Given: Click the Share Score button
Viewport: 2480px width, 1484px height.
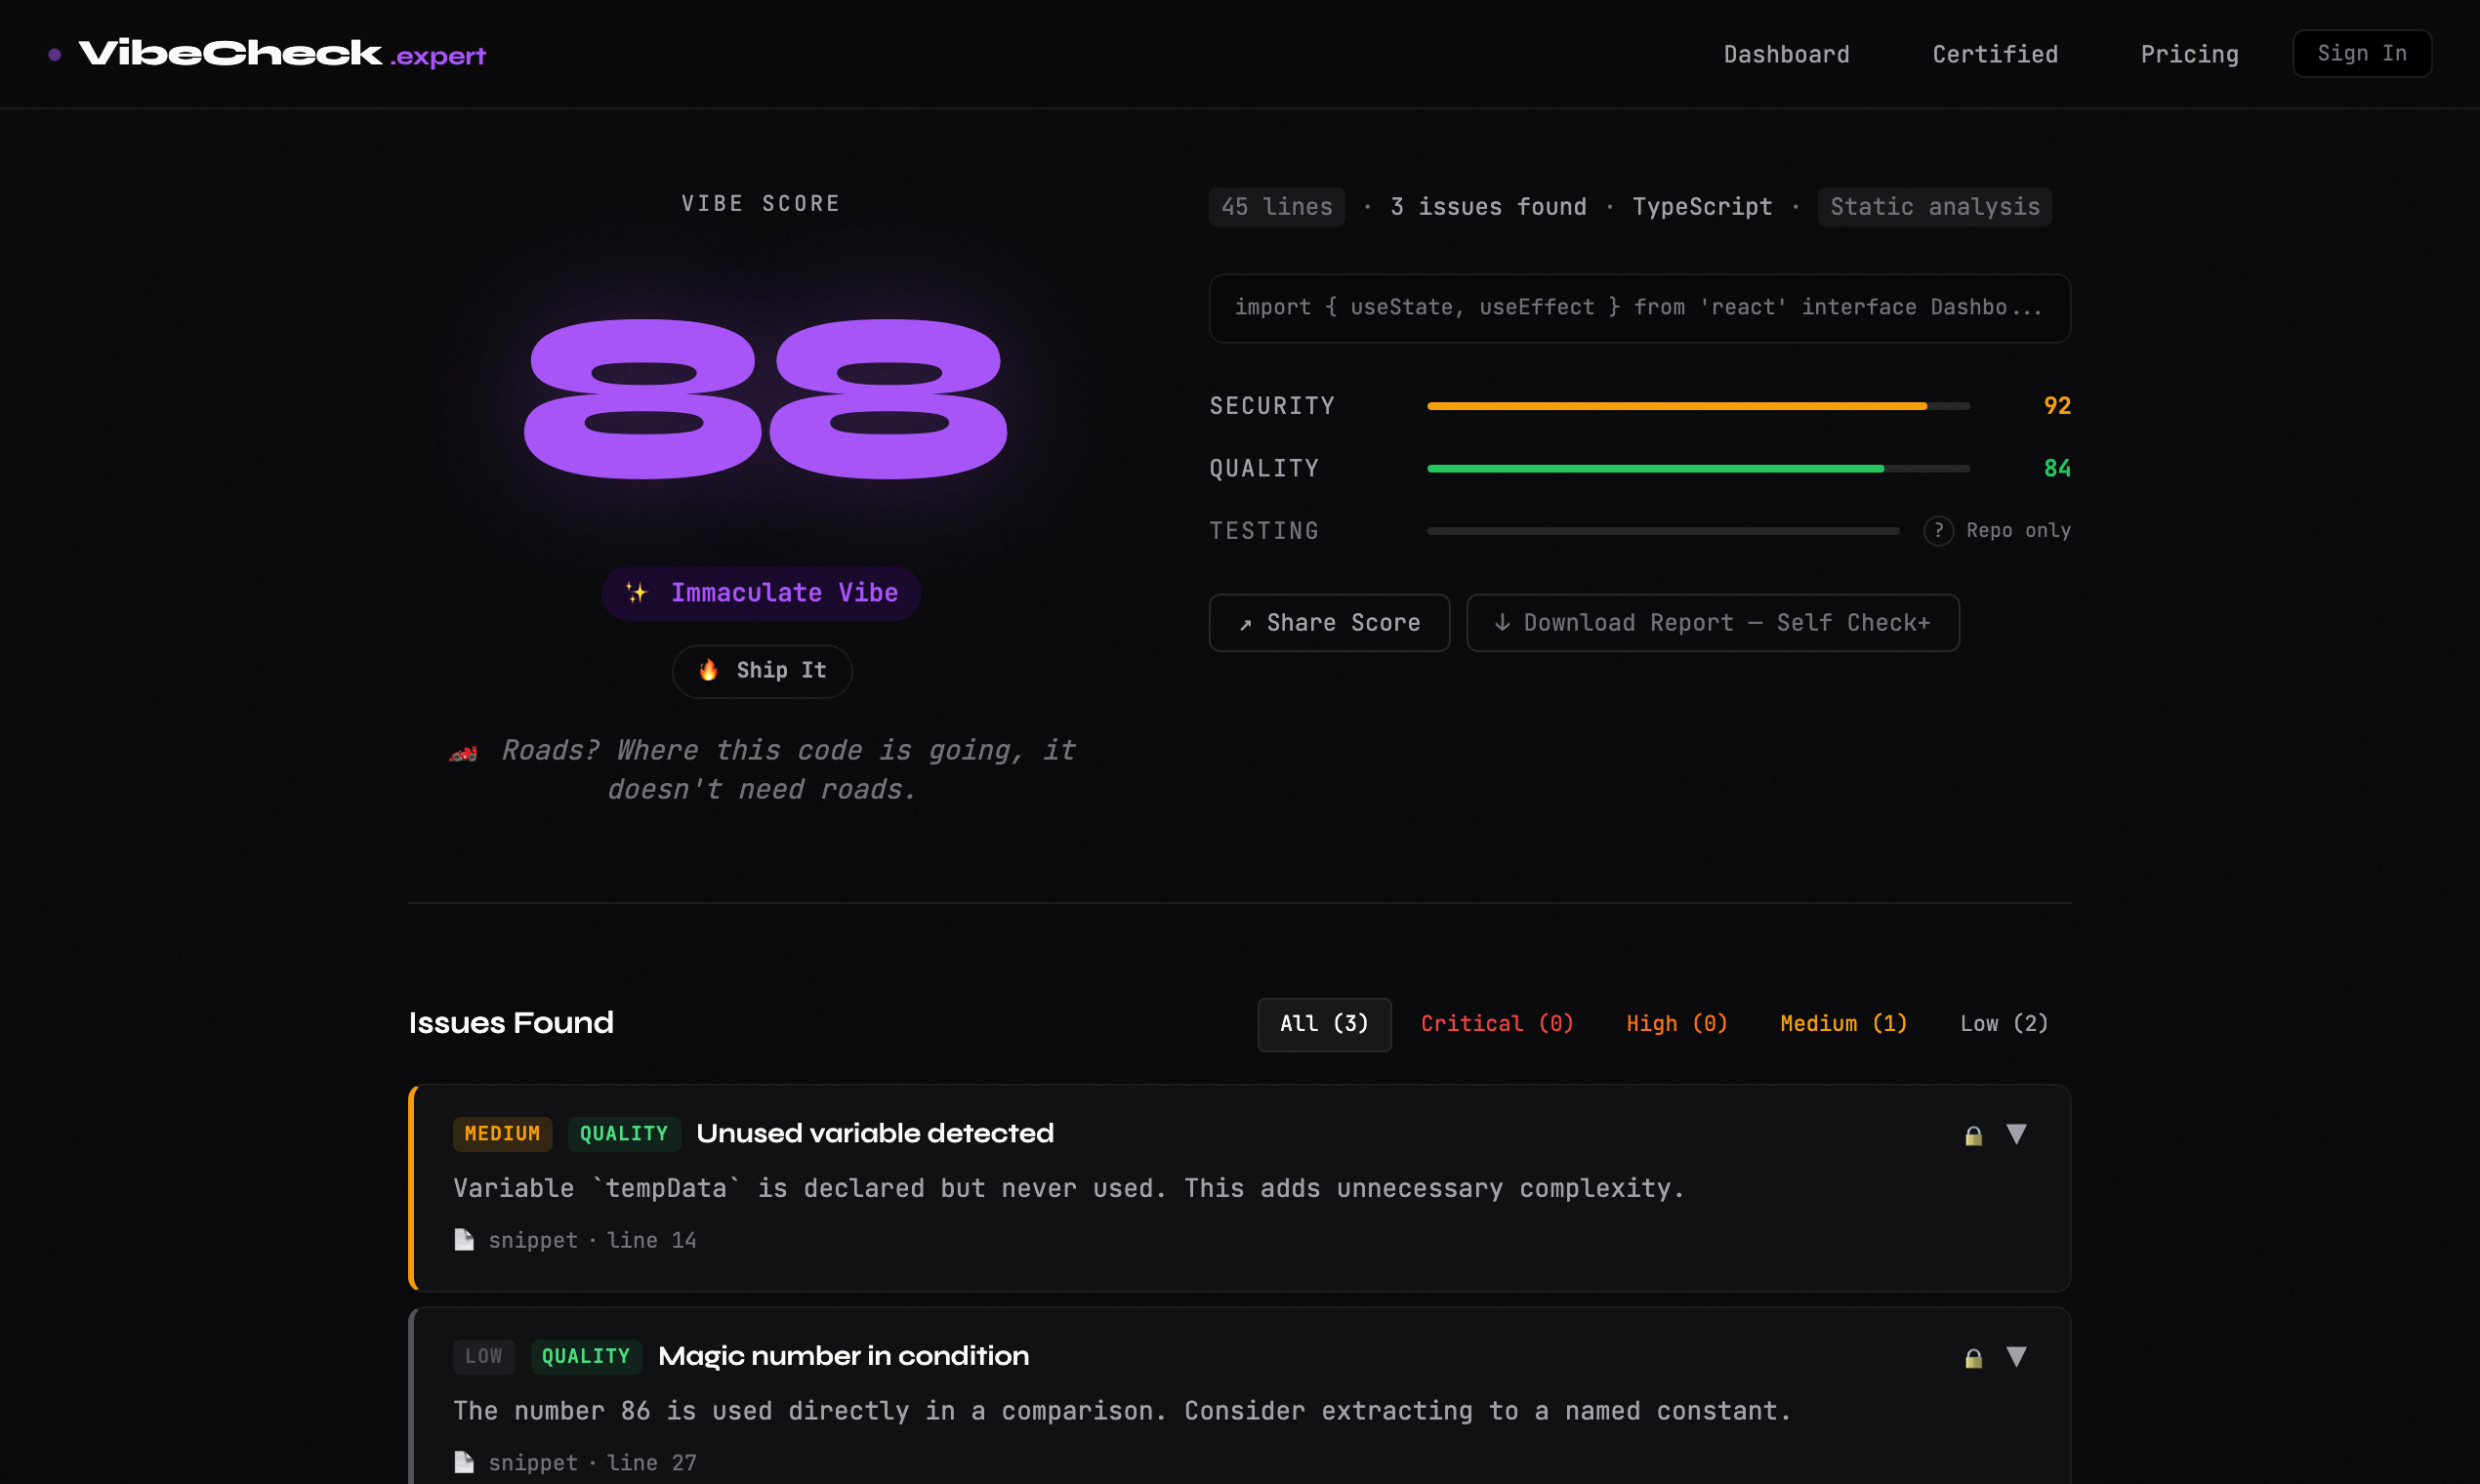Looking at the screenshot, I should [1329, 622].
